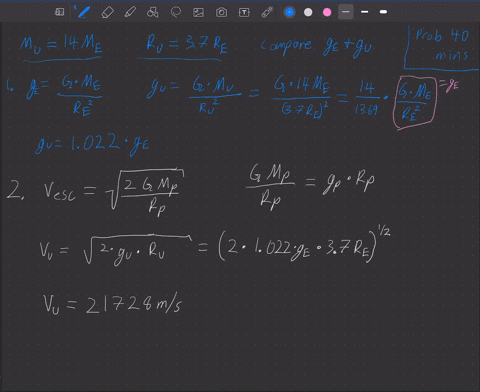Select the Laser pointer tool
This screenshot has width=480, height=392.
point(267,12)
